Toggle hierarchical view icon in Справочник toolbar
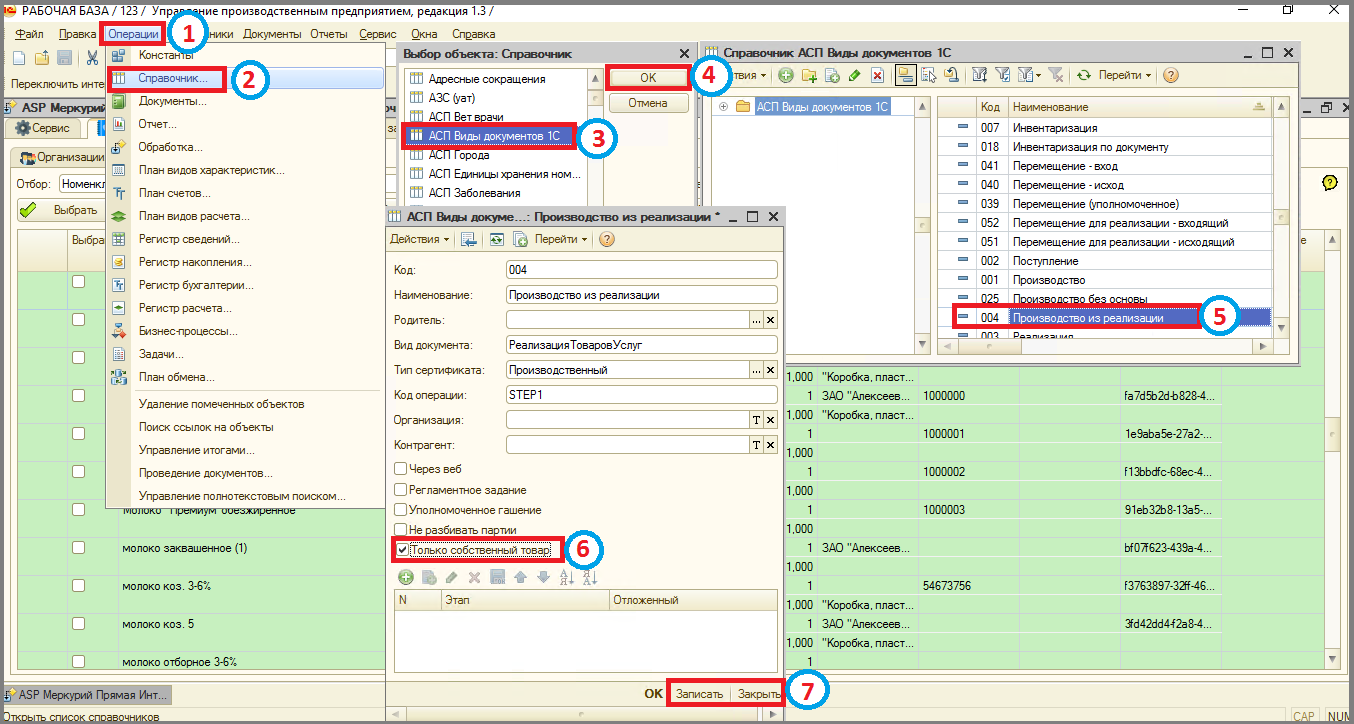The height and width of the screenshot is (724, 1354). (905, 75)
